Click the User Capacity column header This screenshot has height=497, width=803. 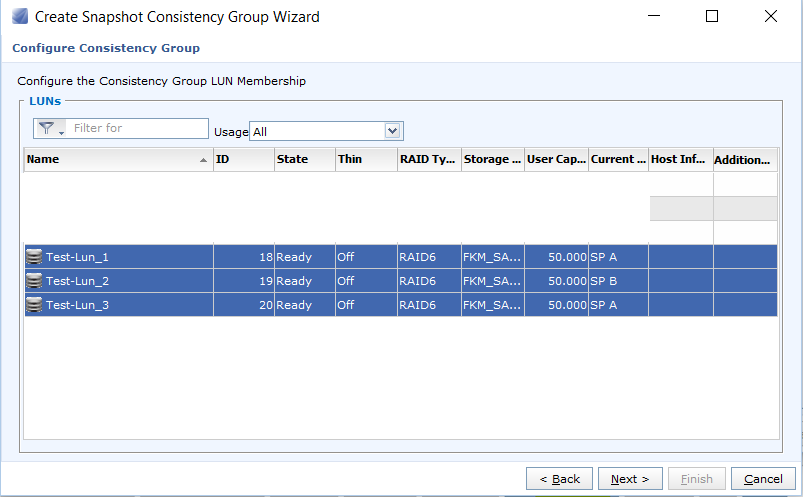556,159
